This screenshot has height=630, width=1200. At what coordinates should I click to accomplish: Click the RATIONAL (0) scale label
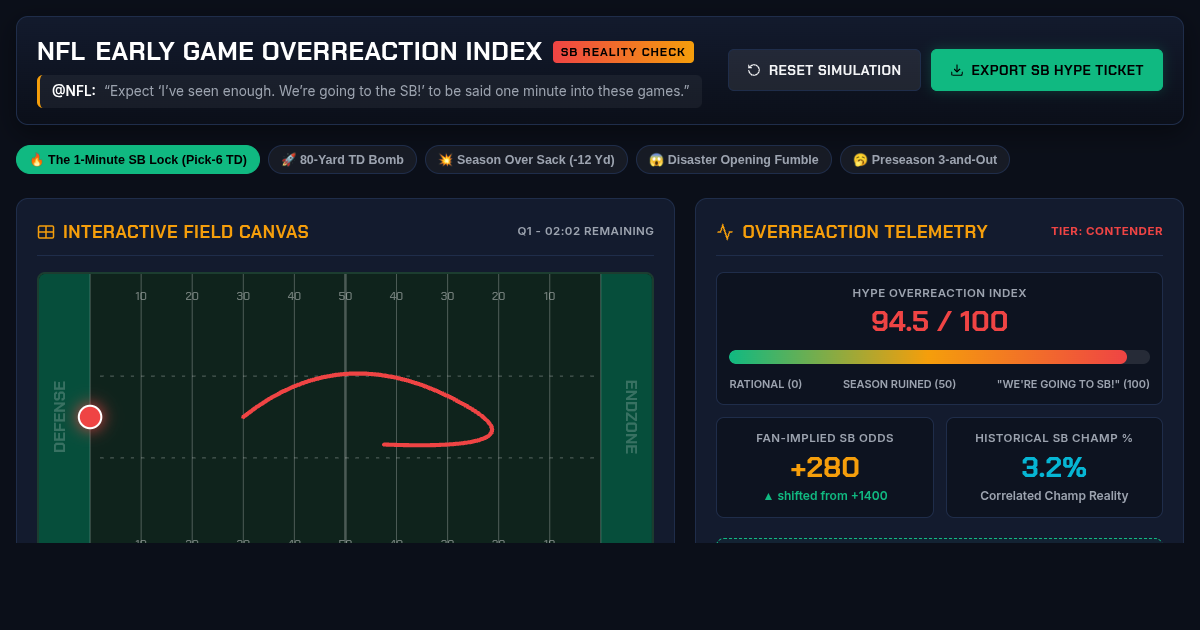[x=766, y=384]
